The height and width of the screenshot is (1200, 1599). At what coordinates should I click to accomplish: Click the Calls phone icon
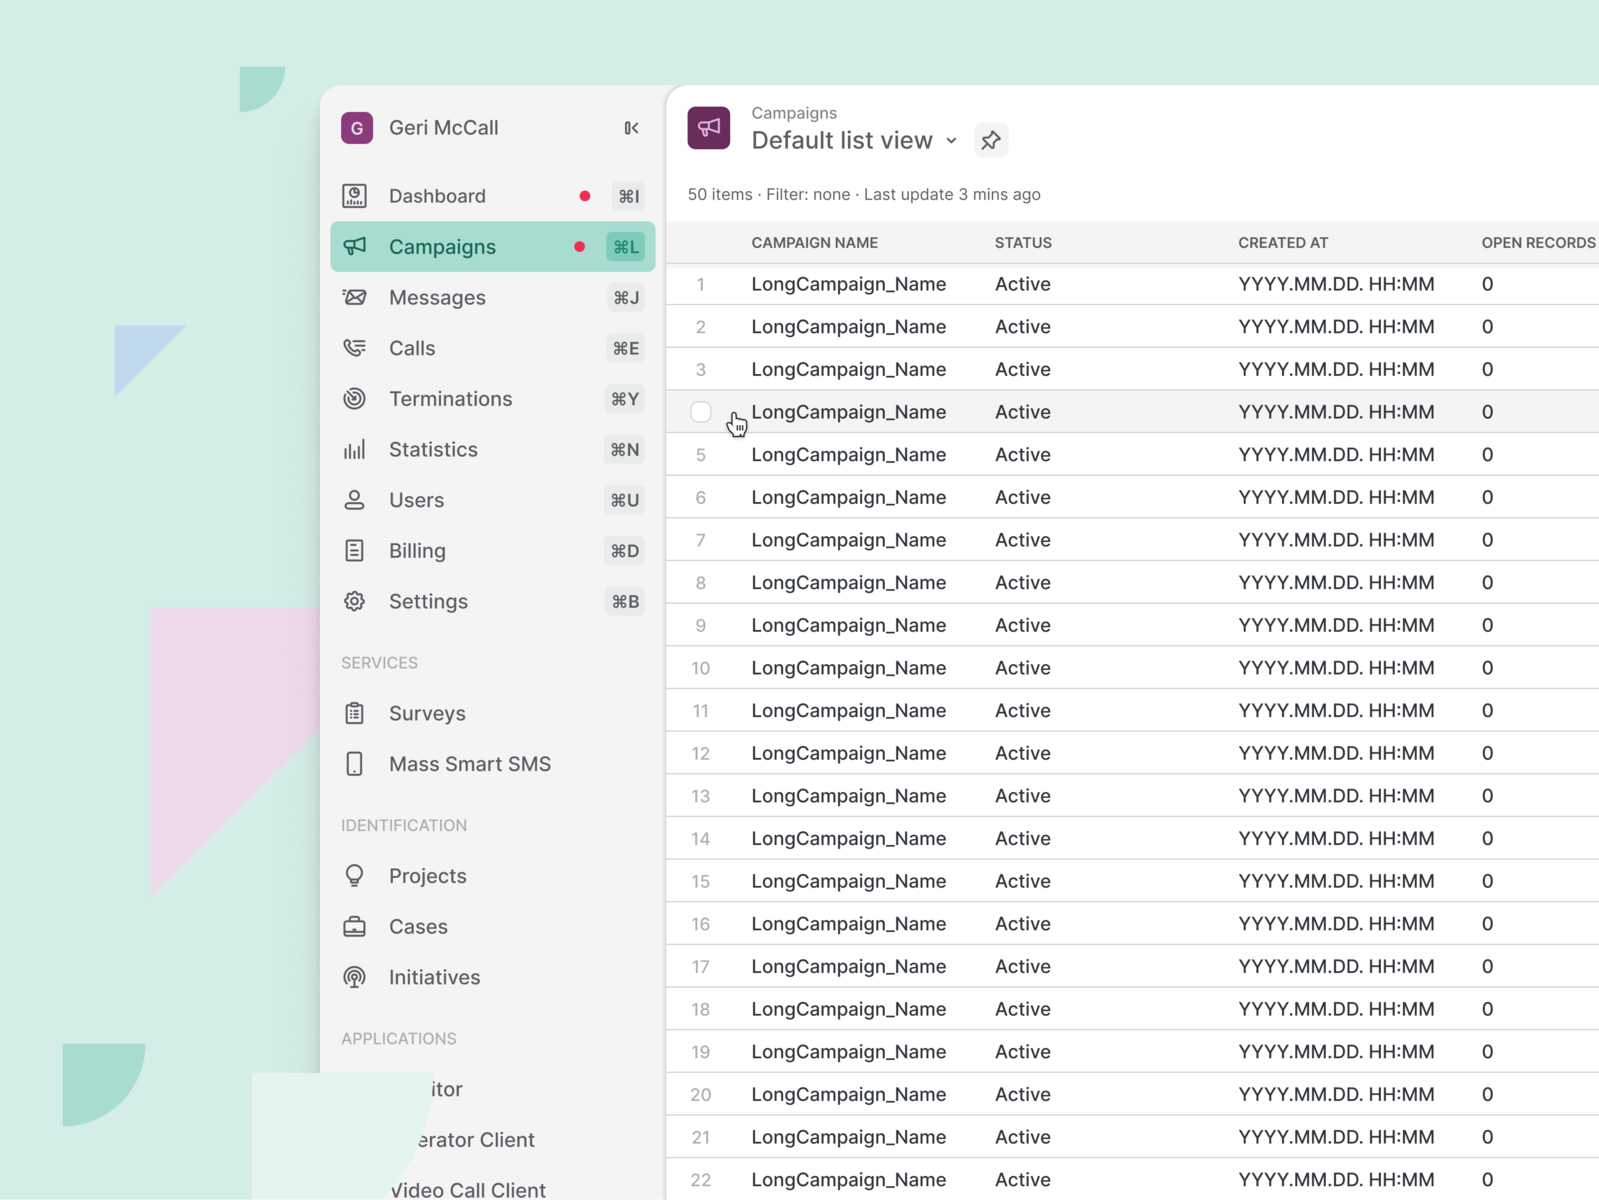click(355, 348)
